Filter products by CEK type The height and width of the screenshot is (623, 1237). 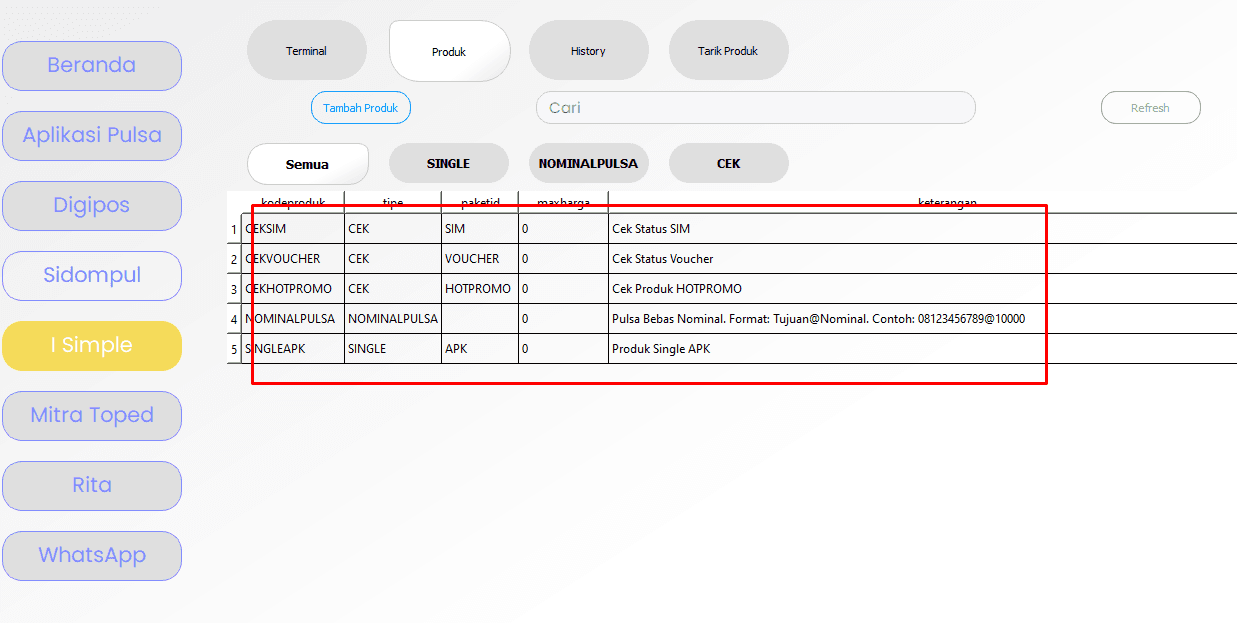point(728,164)
